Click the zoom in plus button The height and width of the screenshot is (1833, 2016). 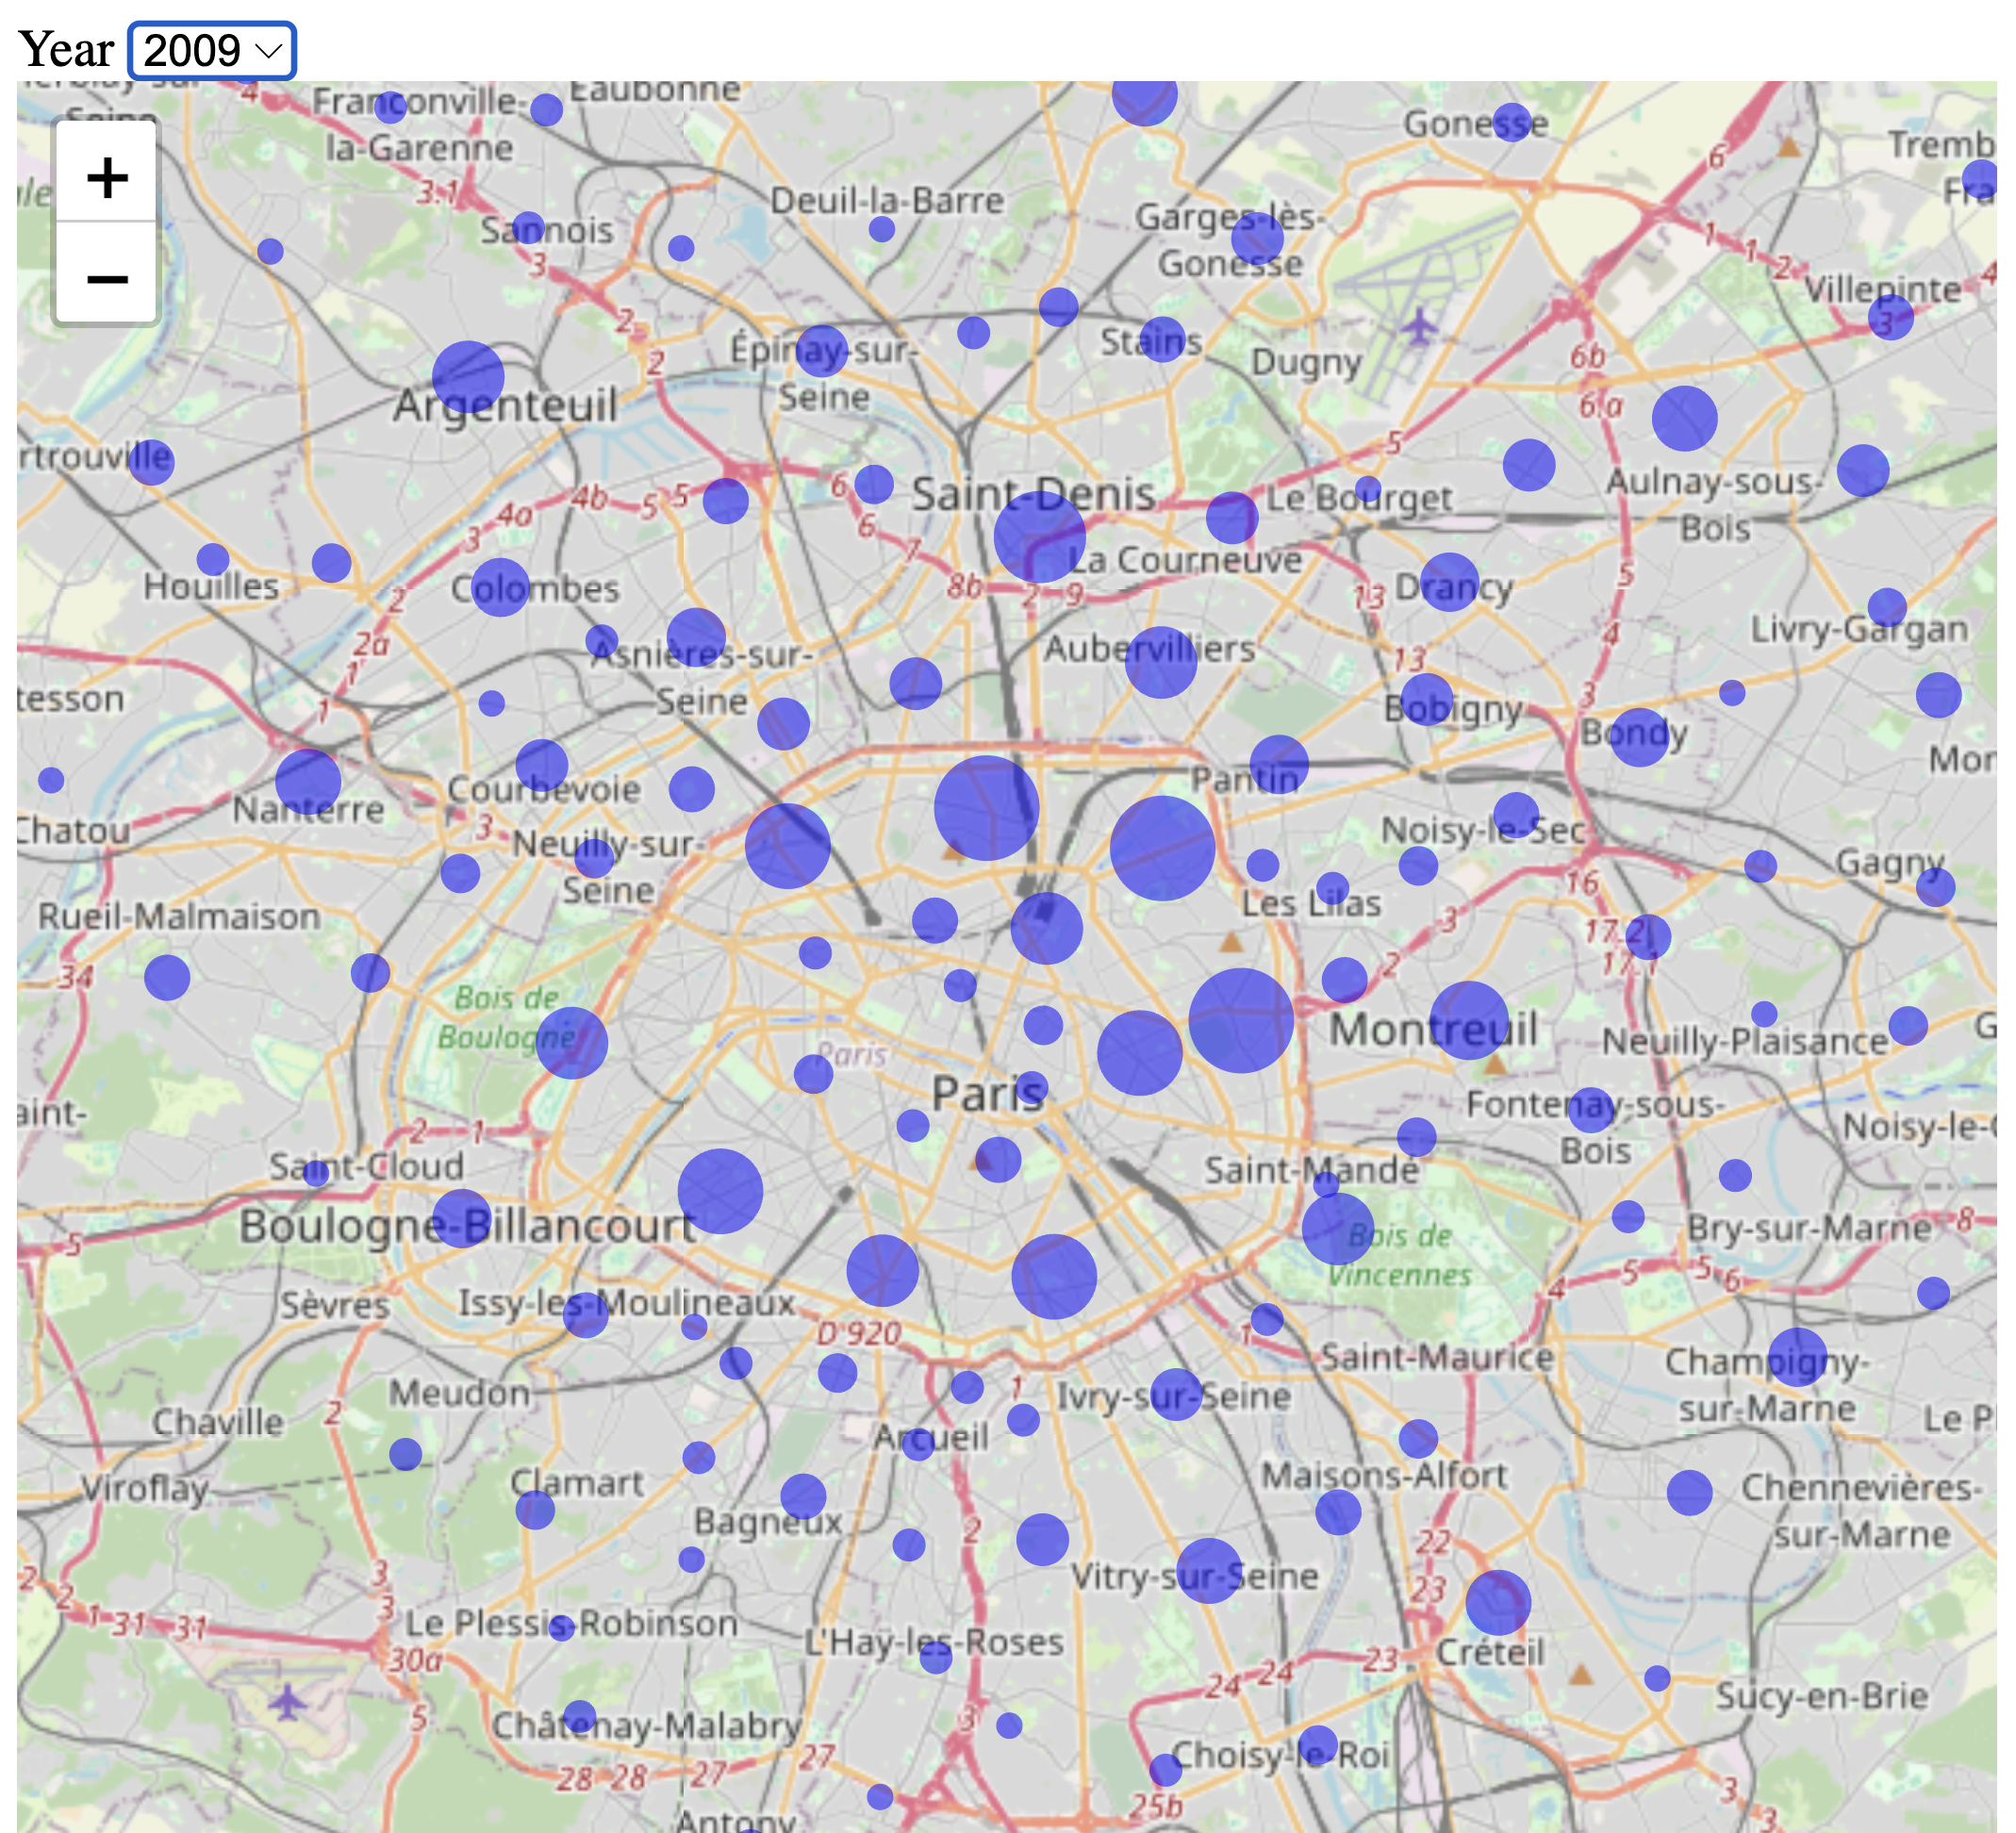click(107, 178)
